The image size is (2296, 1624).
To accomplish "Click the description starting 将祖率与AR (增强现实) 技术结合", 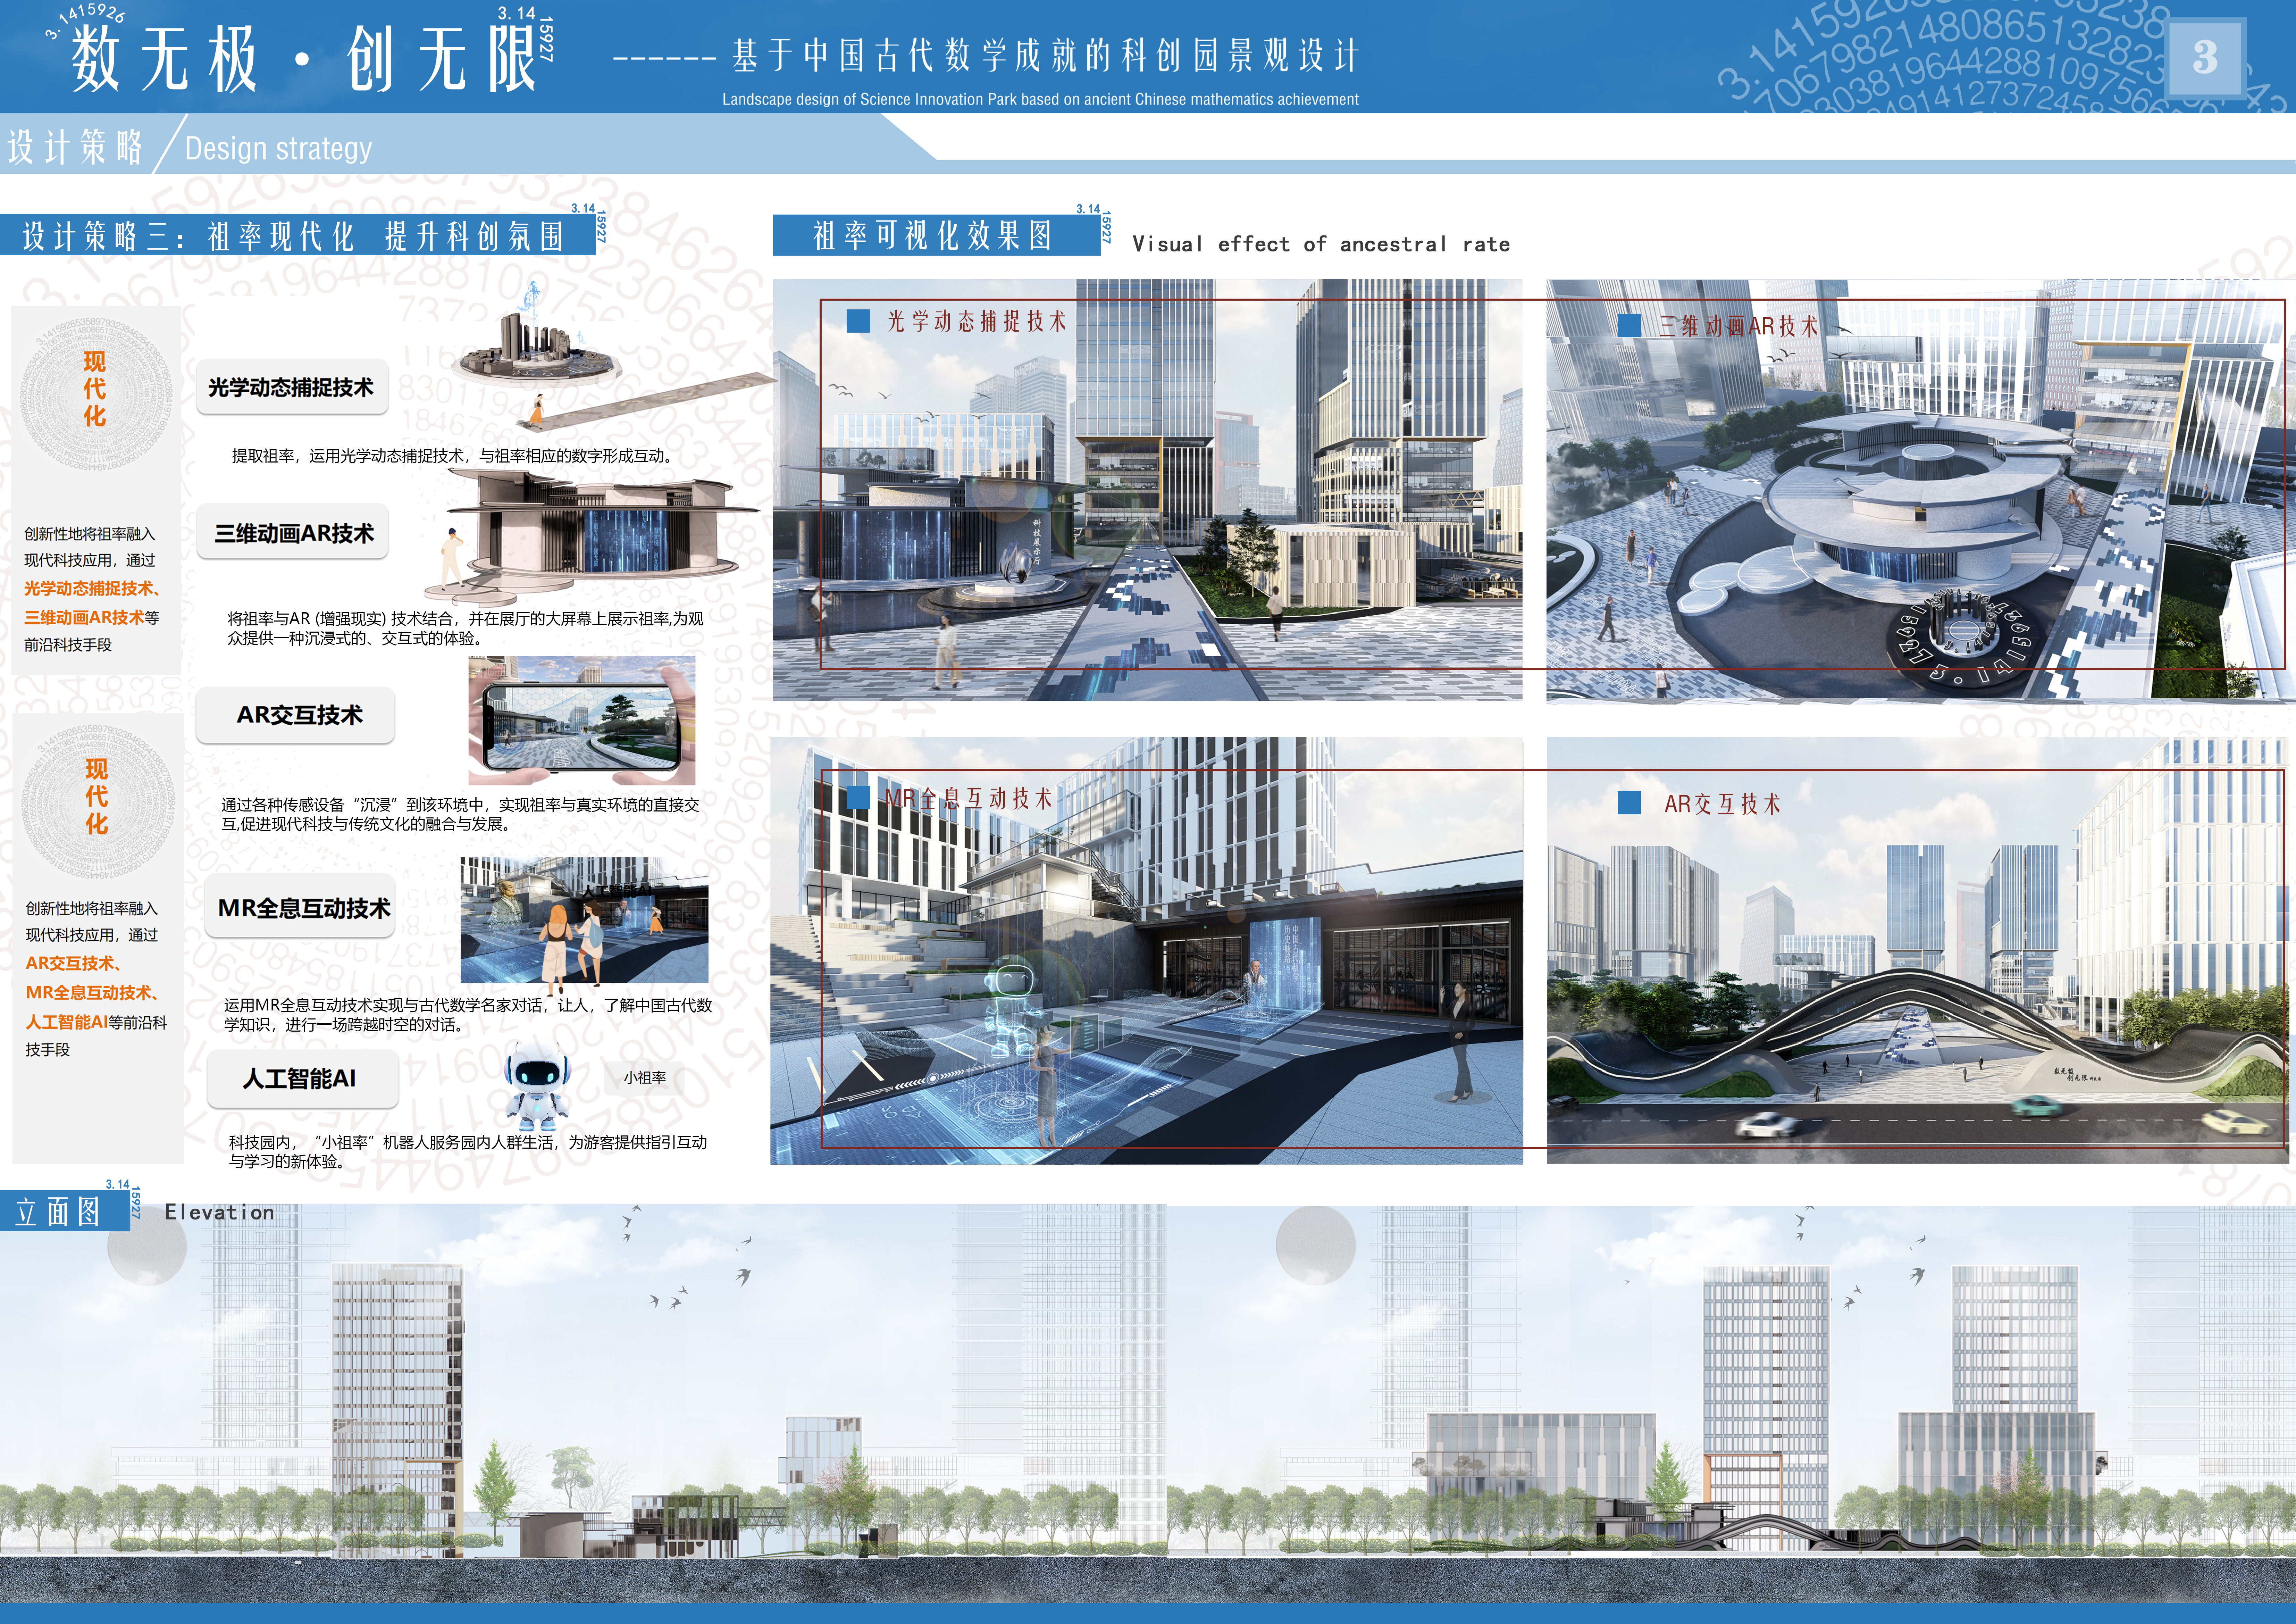I will 465,628.
